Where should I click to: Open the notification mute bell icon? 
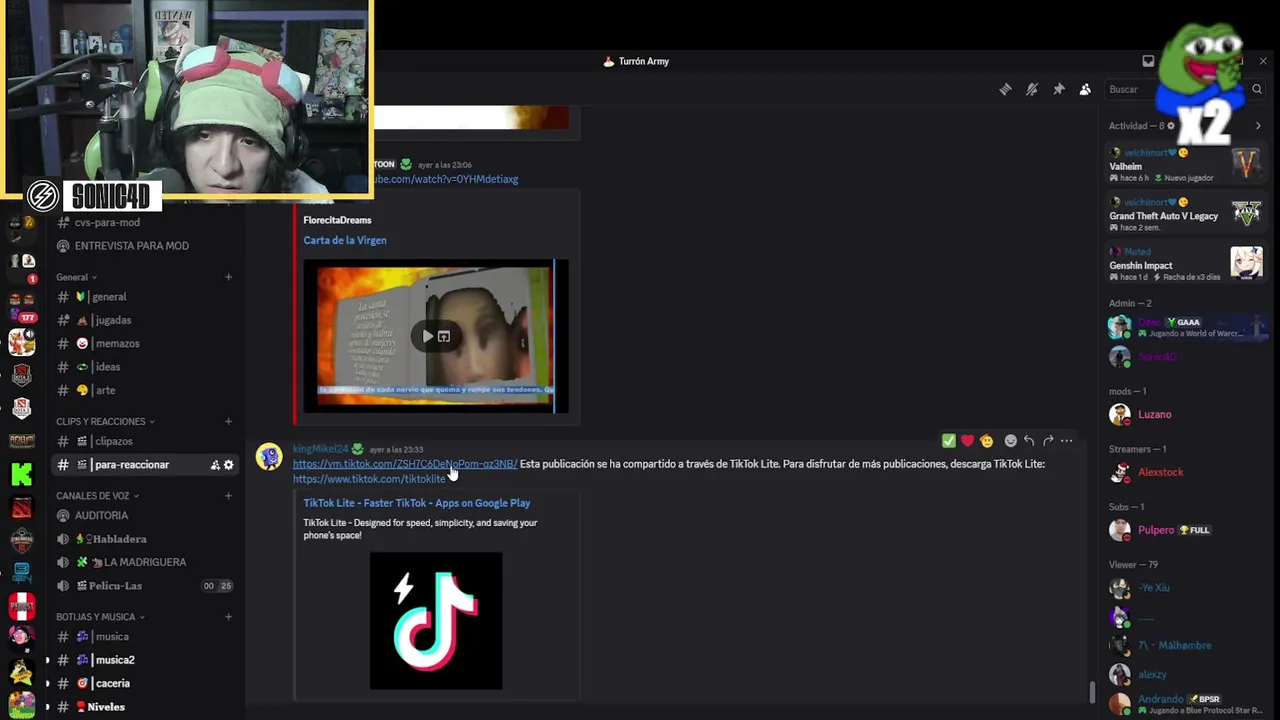pos(1032,89)
